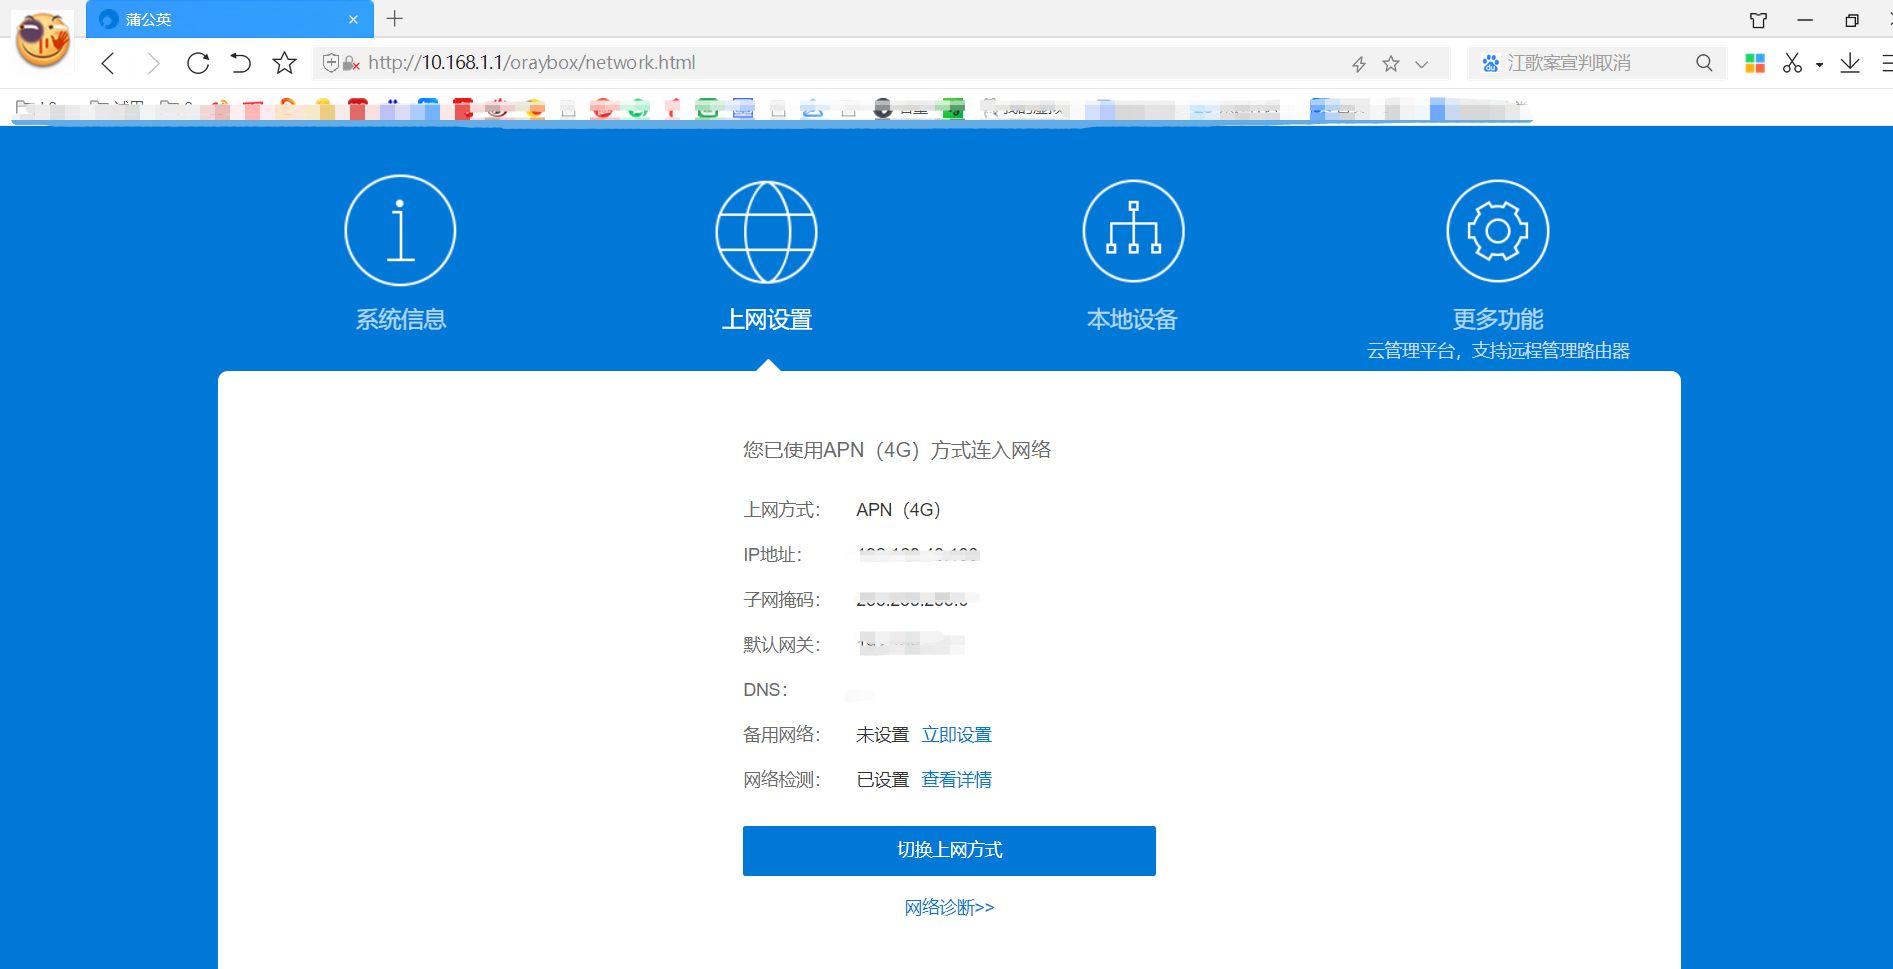Switch to the 系统信息 label tab

click(400, 320)
